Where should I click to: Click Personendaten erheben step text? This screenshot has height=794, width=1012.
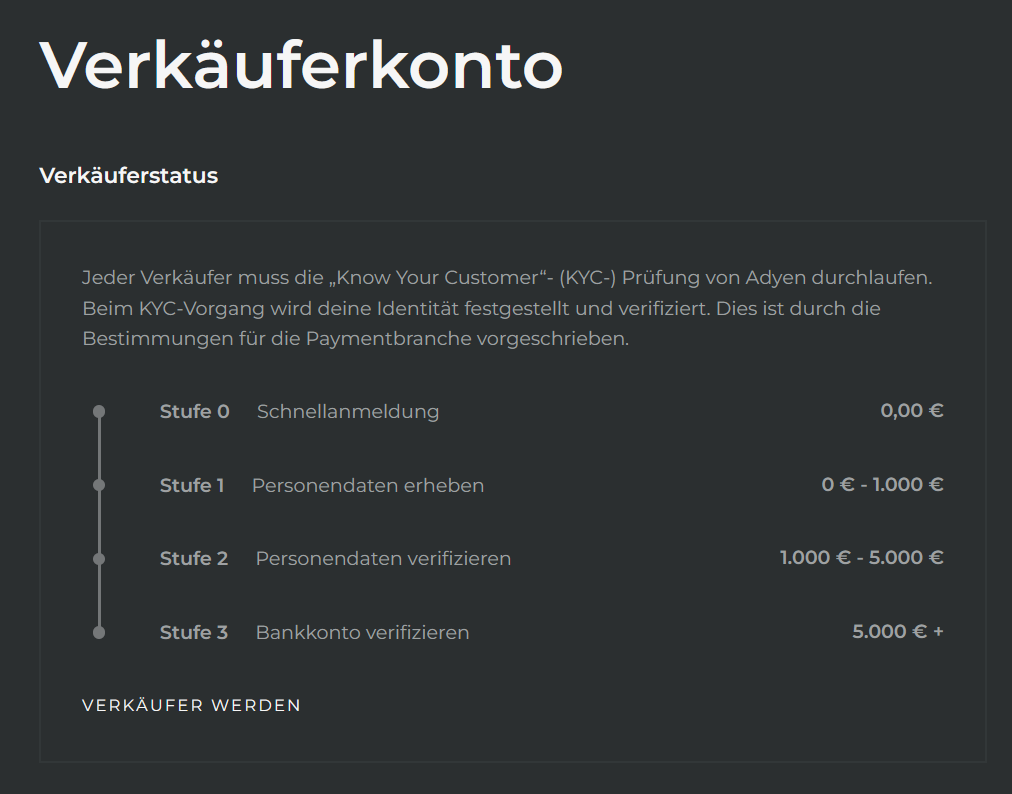pyautogui.click(x=368, y=485)
